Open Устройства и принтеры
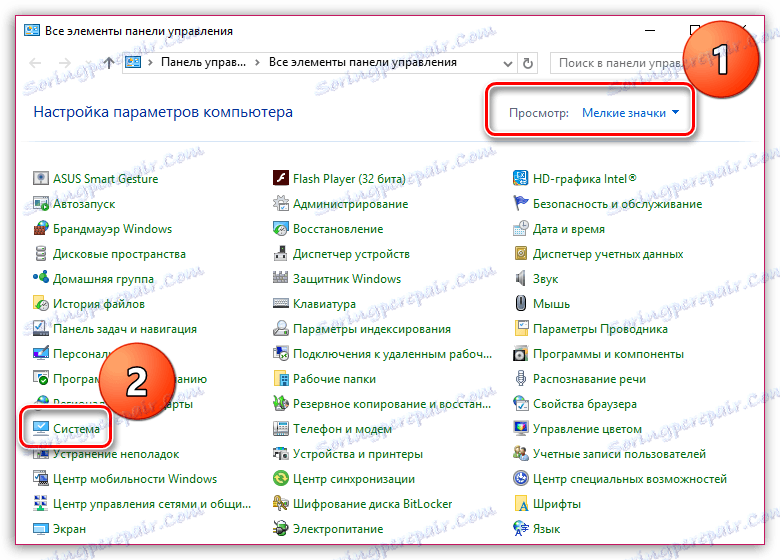 (x=358, y=454)
